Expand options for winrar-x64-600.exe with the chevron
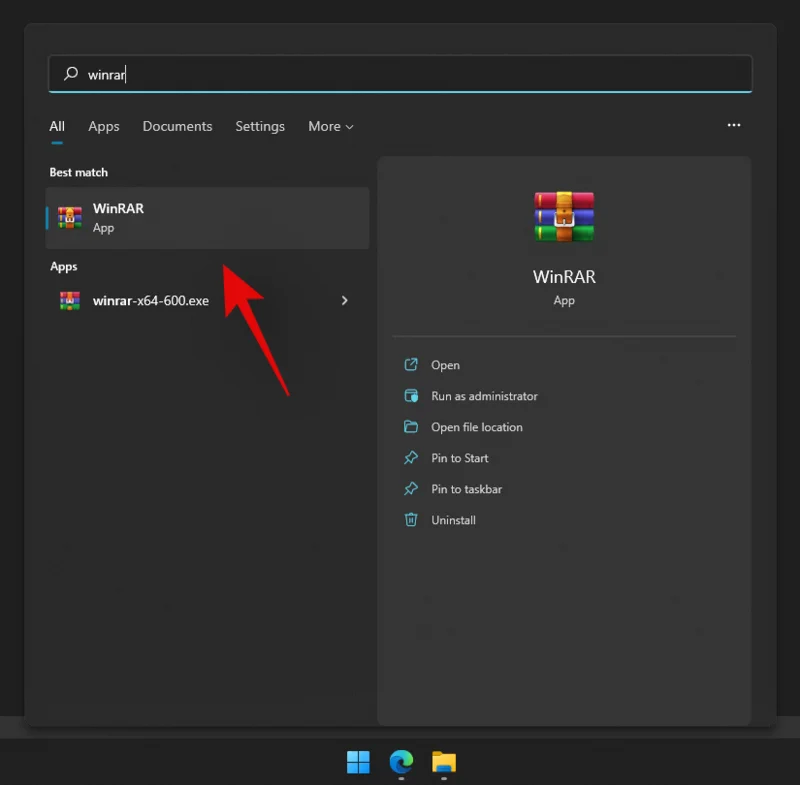 click(x=344, y=300)
